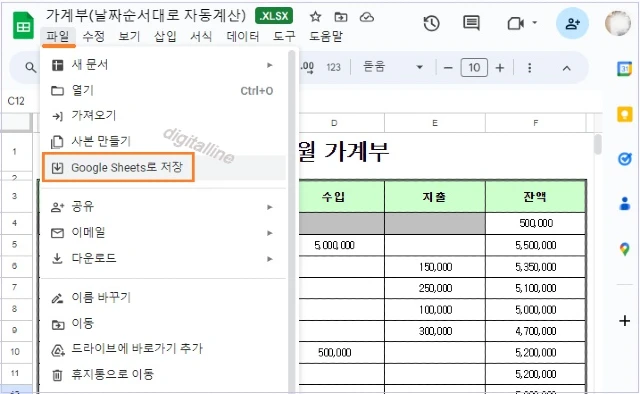Screen dimensions: 640x394
Task: Expand the 이메일 submenu arrow
Action: 270,233
